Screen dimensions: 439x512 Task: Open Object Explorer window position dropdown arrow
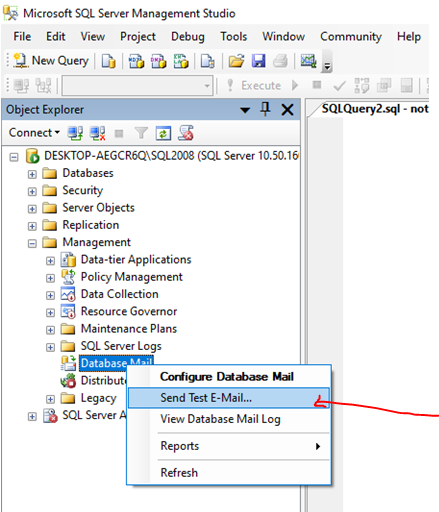click(245, 110)
